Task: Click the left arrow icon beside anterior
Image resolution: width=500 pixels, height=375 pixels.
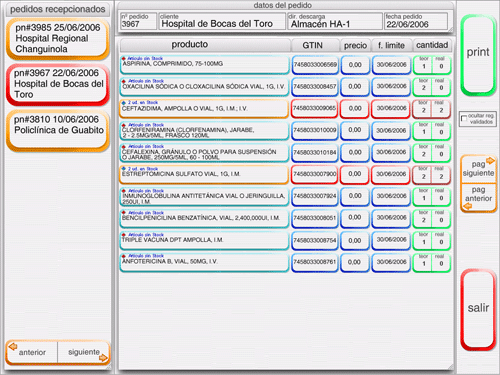Action: pyautogui.click(x=13, y=347)
